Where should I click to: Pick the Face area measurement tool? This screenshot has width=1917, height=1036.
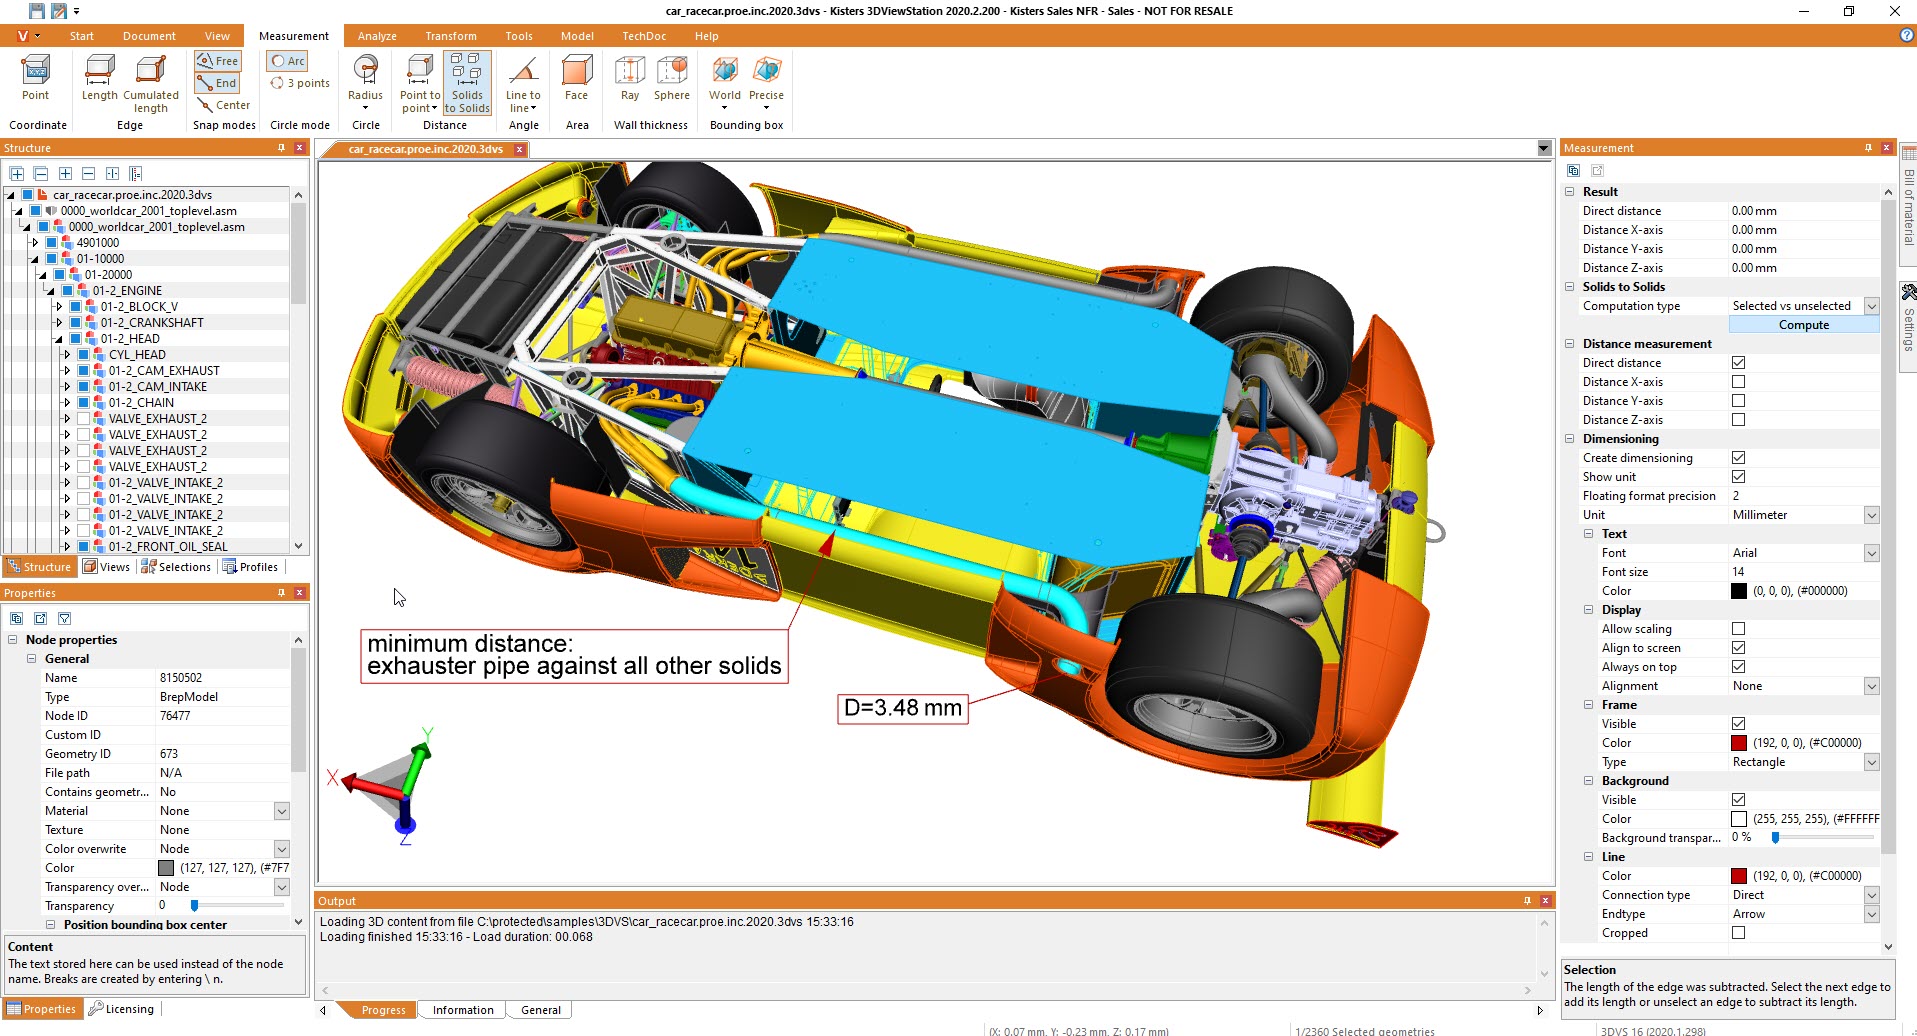click(576, 78)
